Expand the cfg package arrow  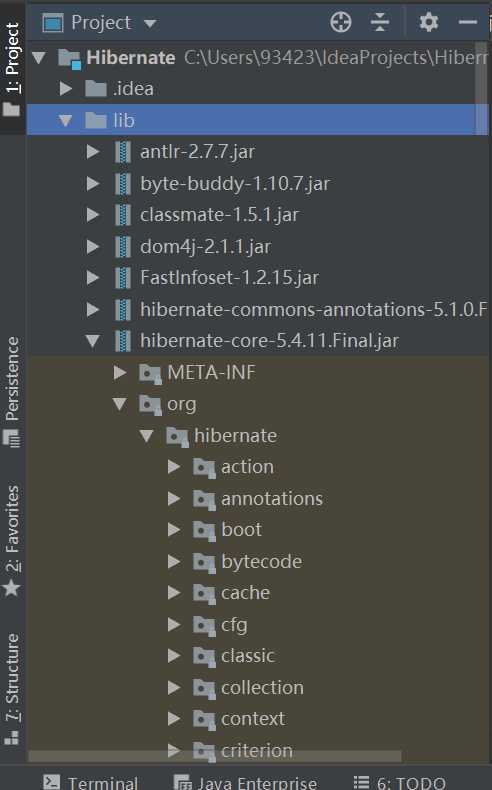pos(174,625)
